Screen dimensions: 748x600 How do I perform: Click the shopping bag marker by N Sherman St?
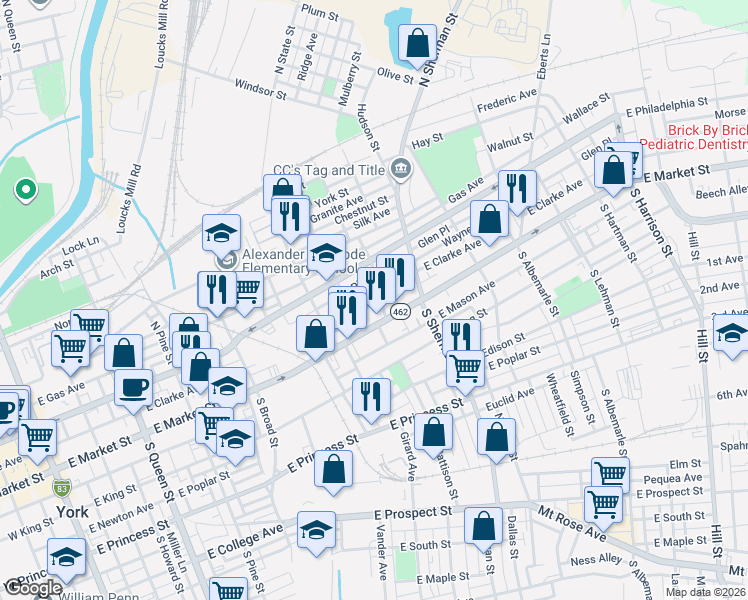coord(417,44)
